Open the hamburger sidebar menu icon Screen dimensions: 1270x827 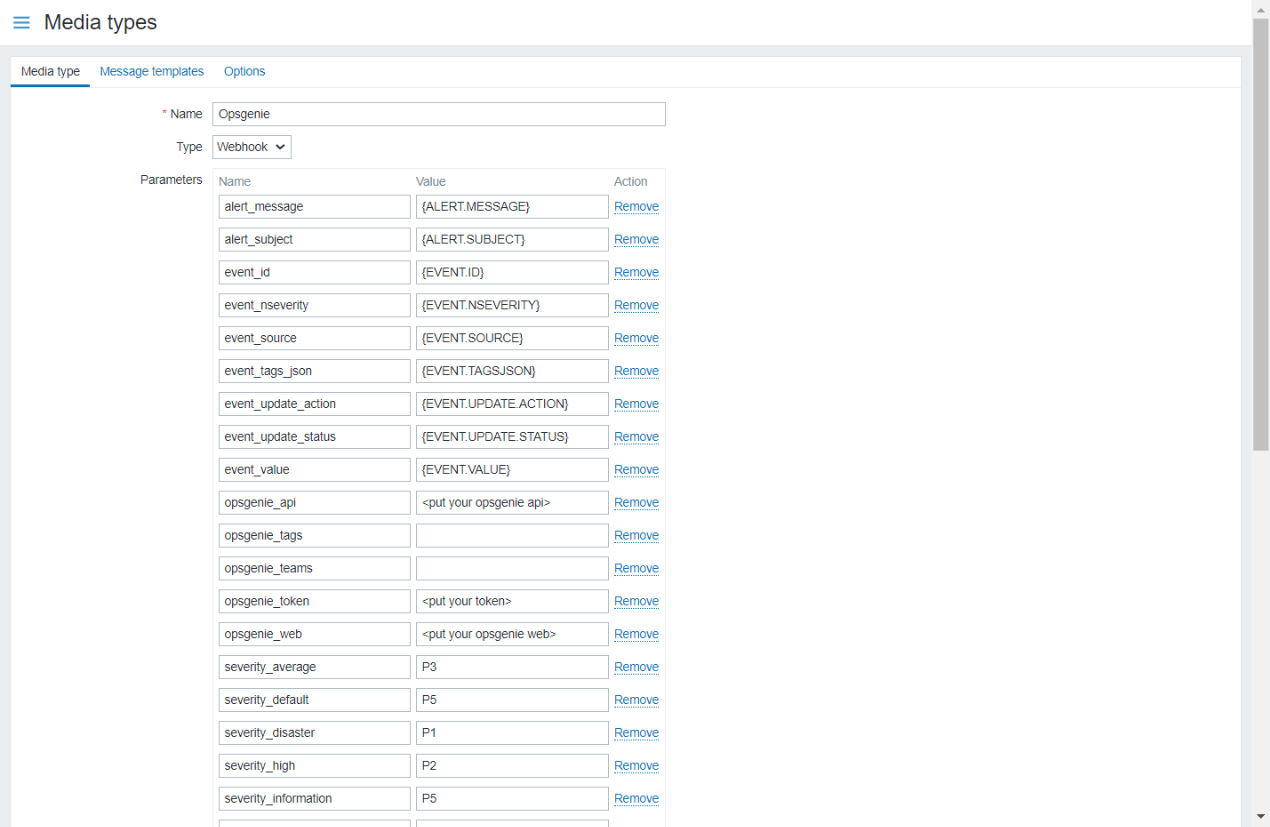pyautogui.click(x=21, y=23)
